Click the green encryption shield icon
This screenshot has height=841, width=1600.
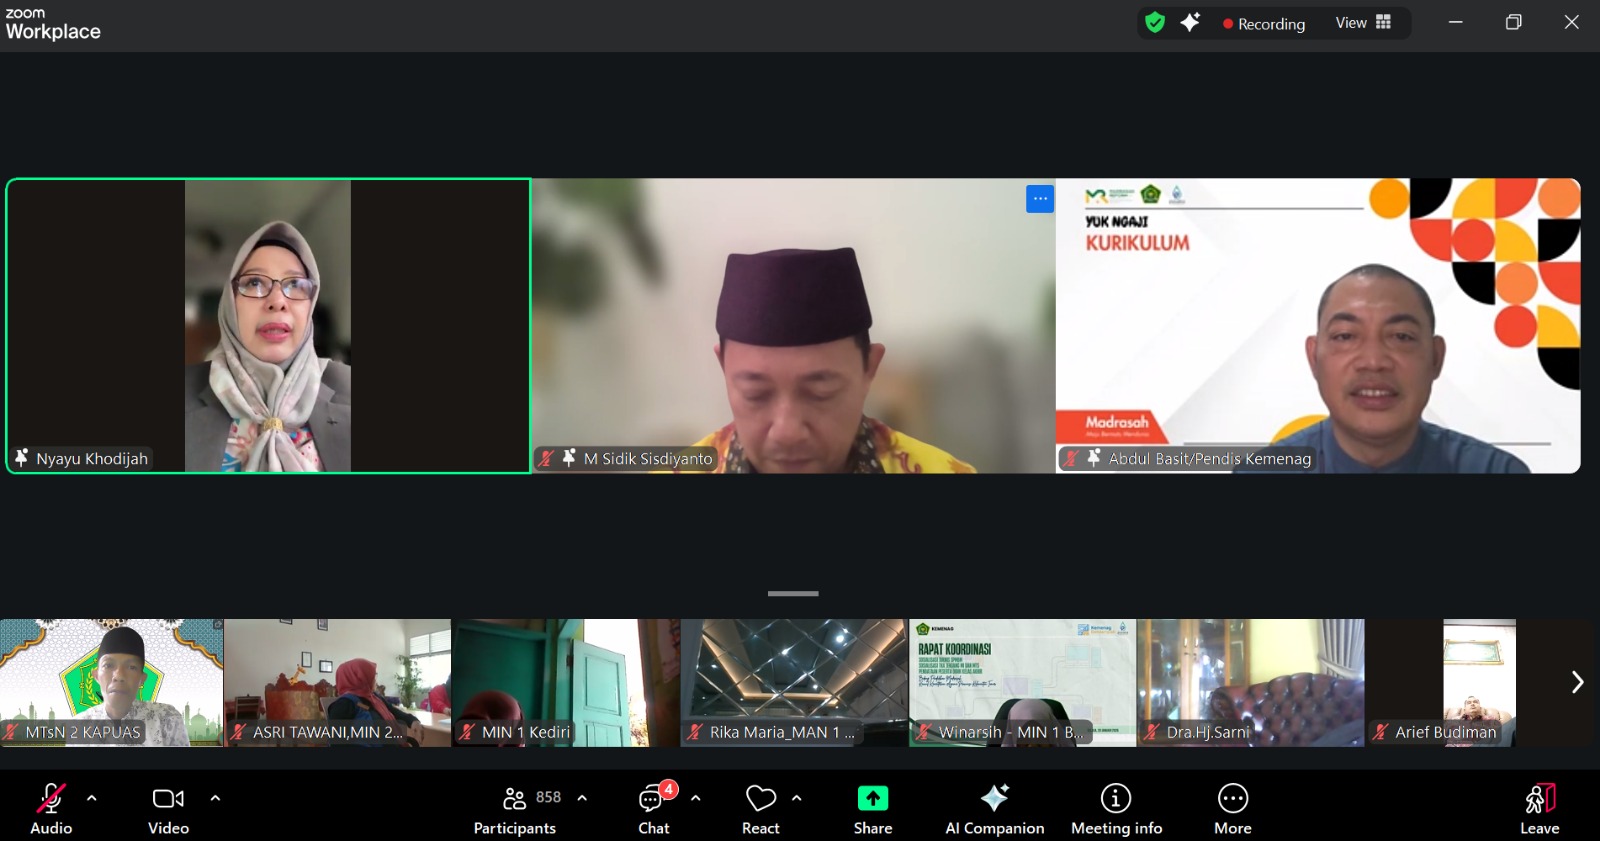coord(1155,23)
